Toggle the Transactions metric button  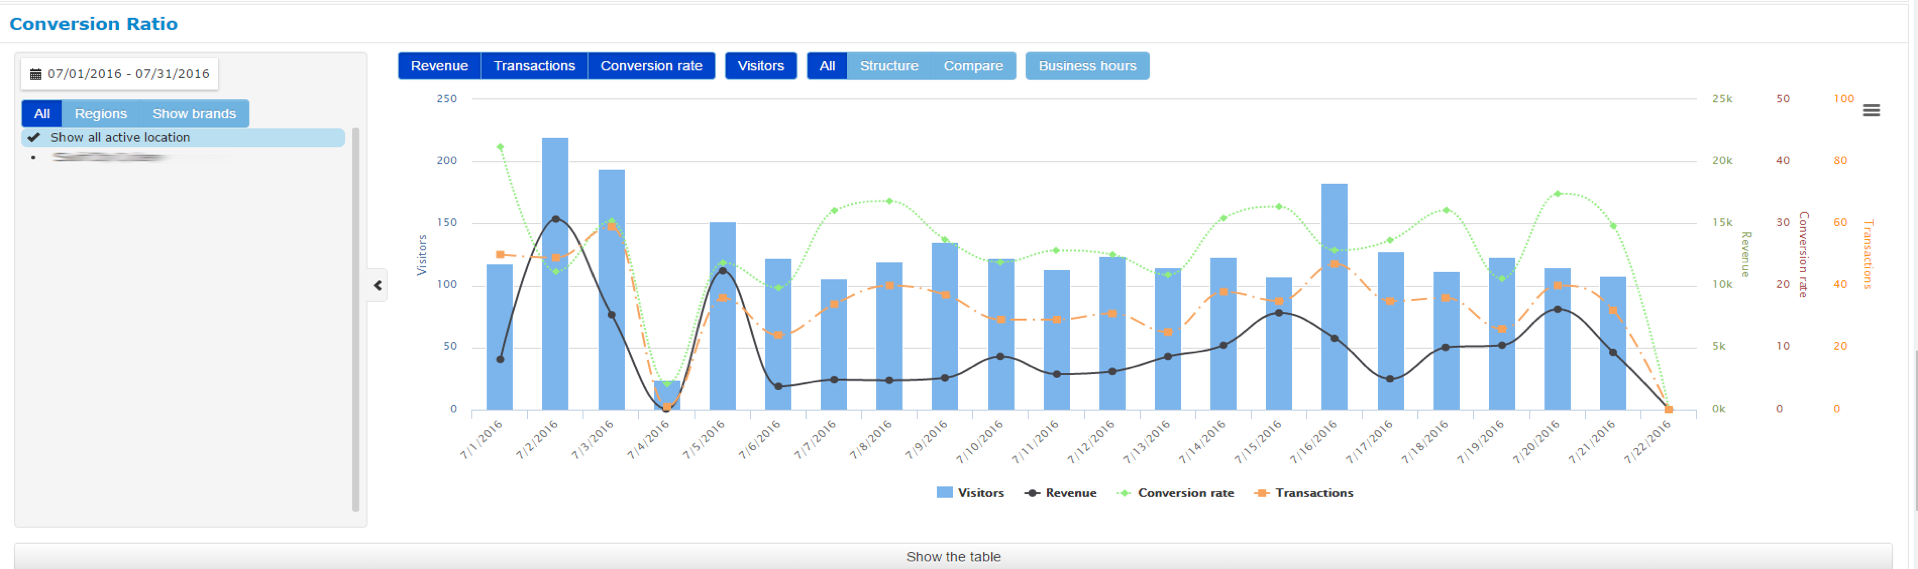click(534, 66)
